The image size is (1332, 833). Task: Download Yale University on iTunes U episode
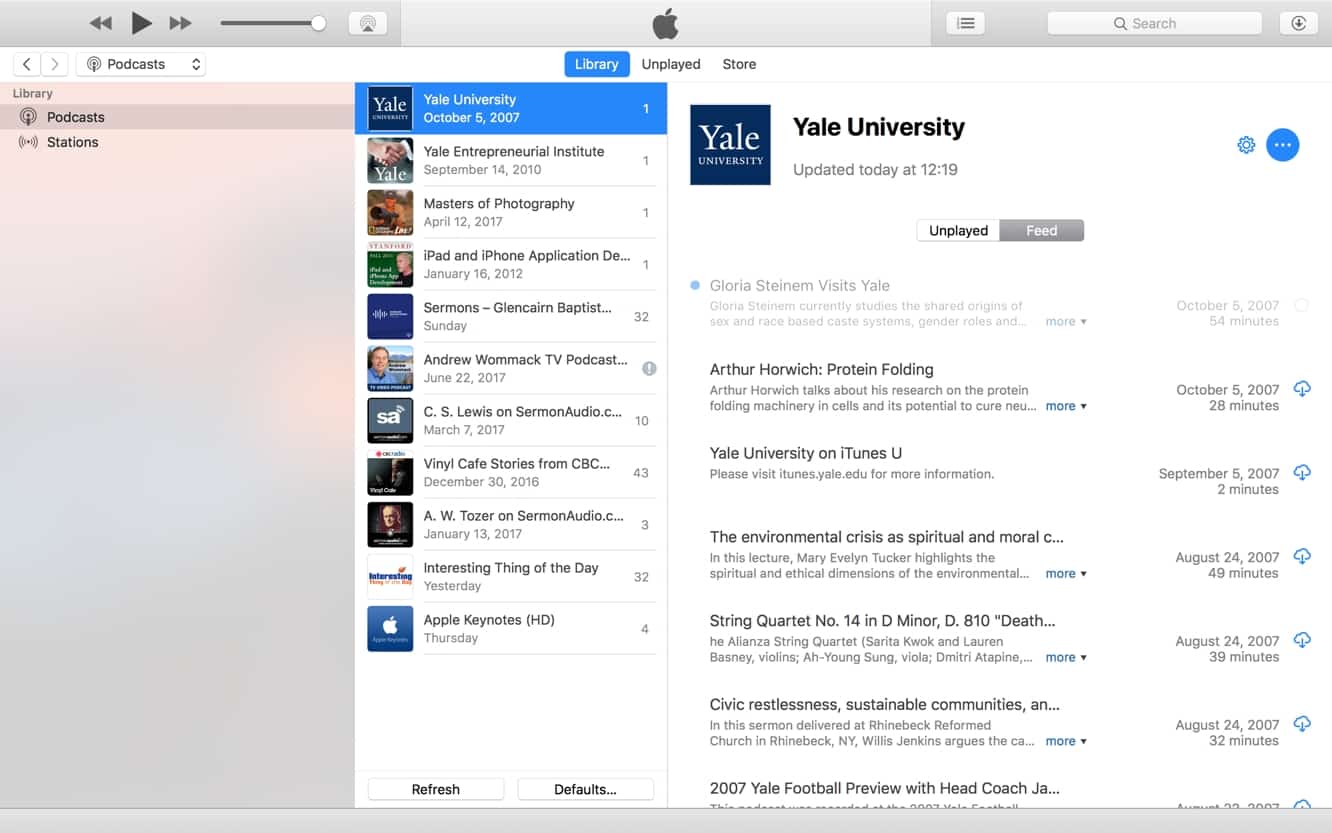[x=1302, y=472]
